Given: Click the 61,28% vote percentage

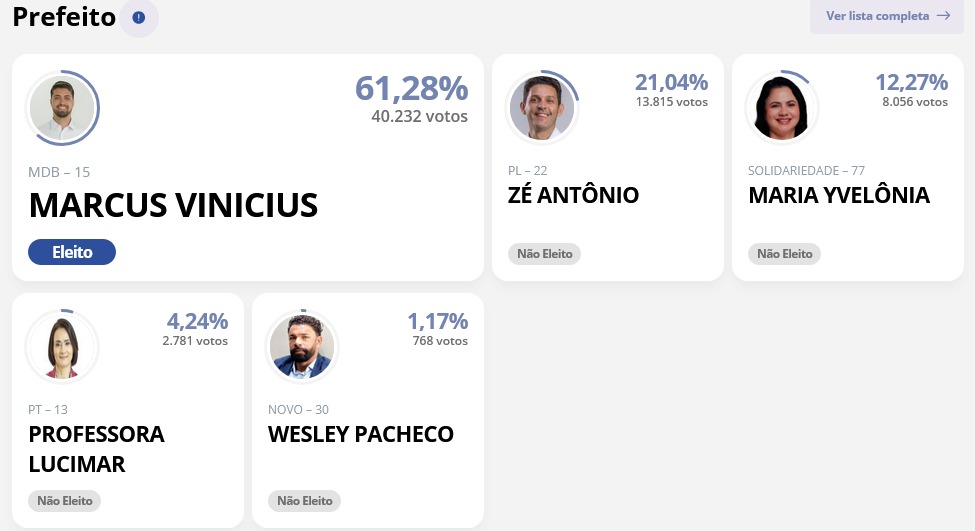Looking at the screenshot, I should (412, 88).
